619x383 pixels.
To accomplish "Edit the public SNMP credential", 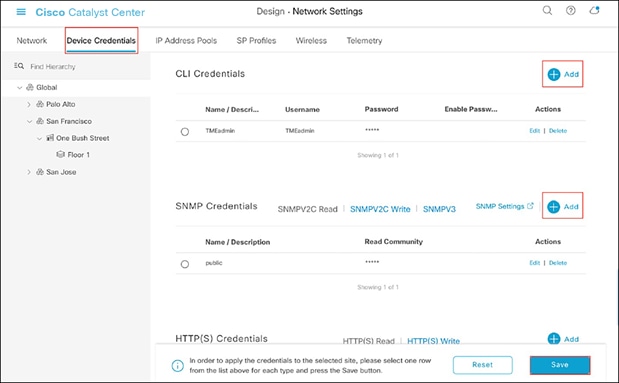I will pyautogui.click(x=535, y=263).
